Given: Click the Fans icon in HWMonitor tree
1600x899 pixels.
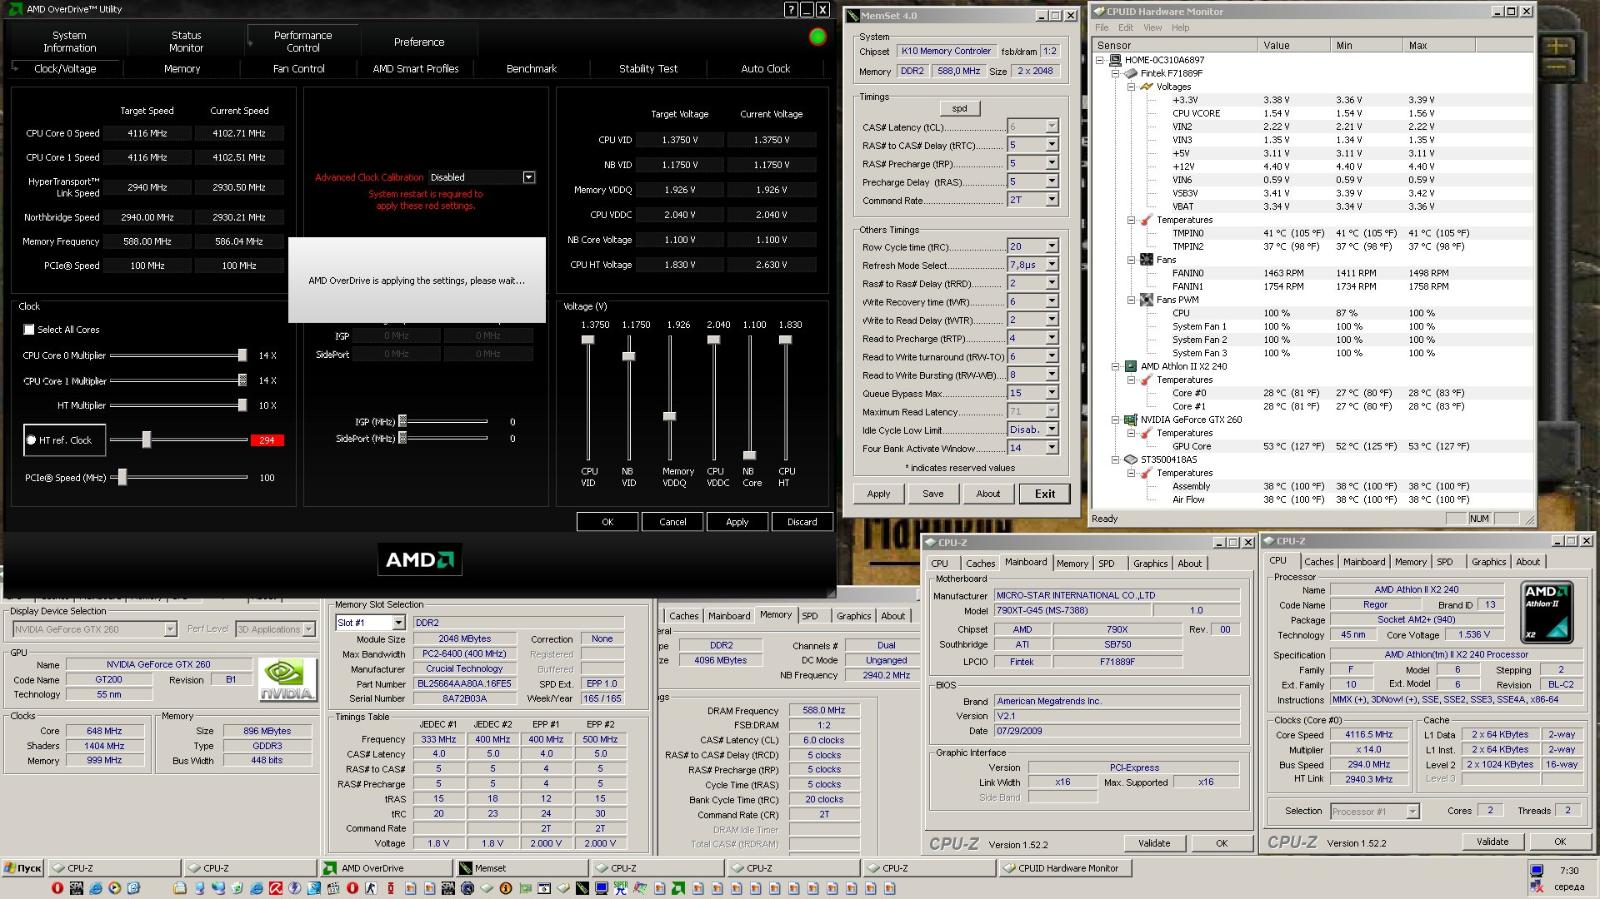Looking at the screenshot, I should pos(1147,260).
